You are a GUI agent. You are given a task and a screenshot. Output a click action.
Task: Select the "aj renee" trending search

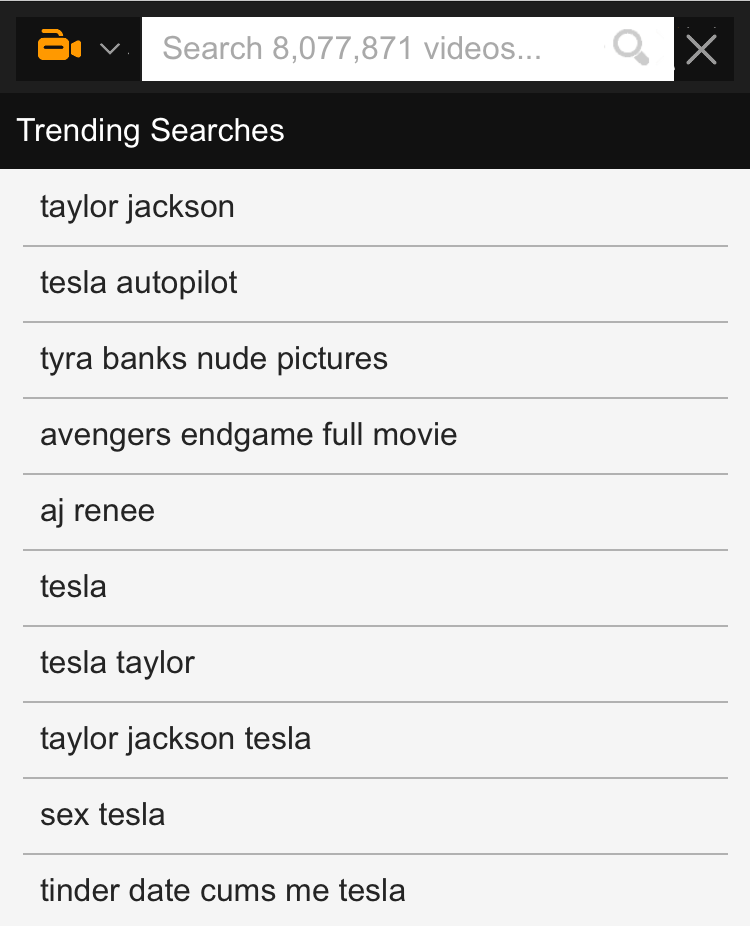pos(98,511)
